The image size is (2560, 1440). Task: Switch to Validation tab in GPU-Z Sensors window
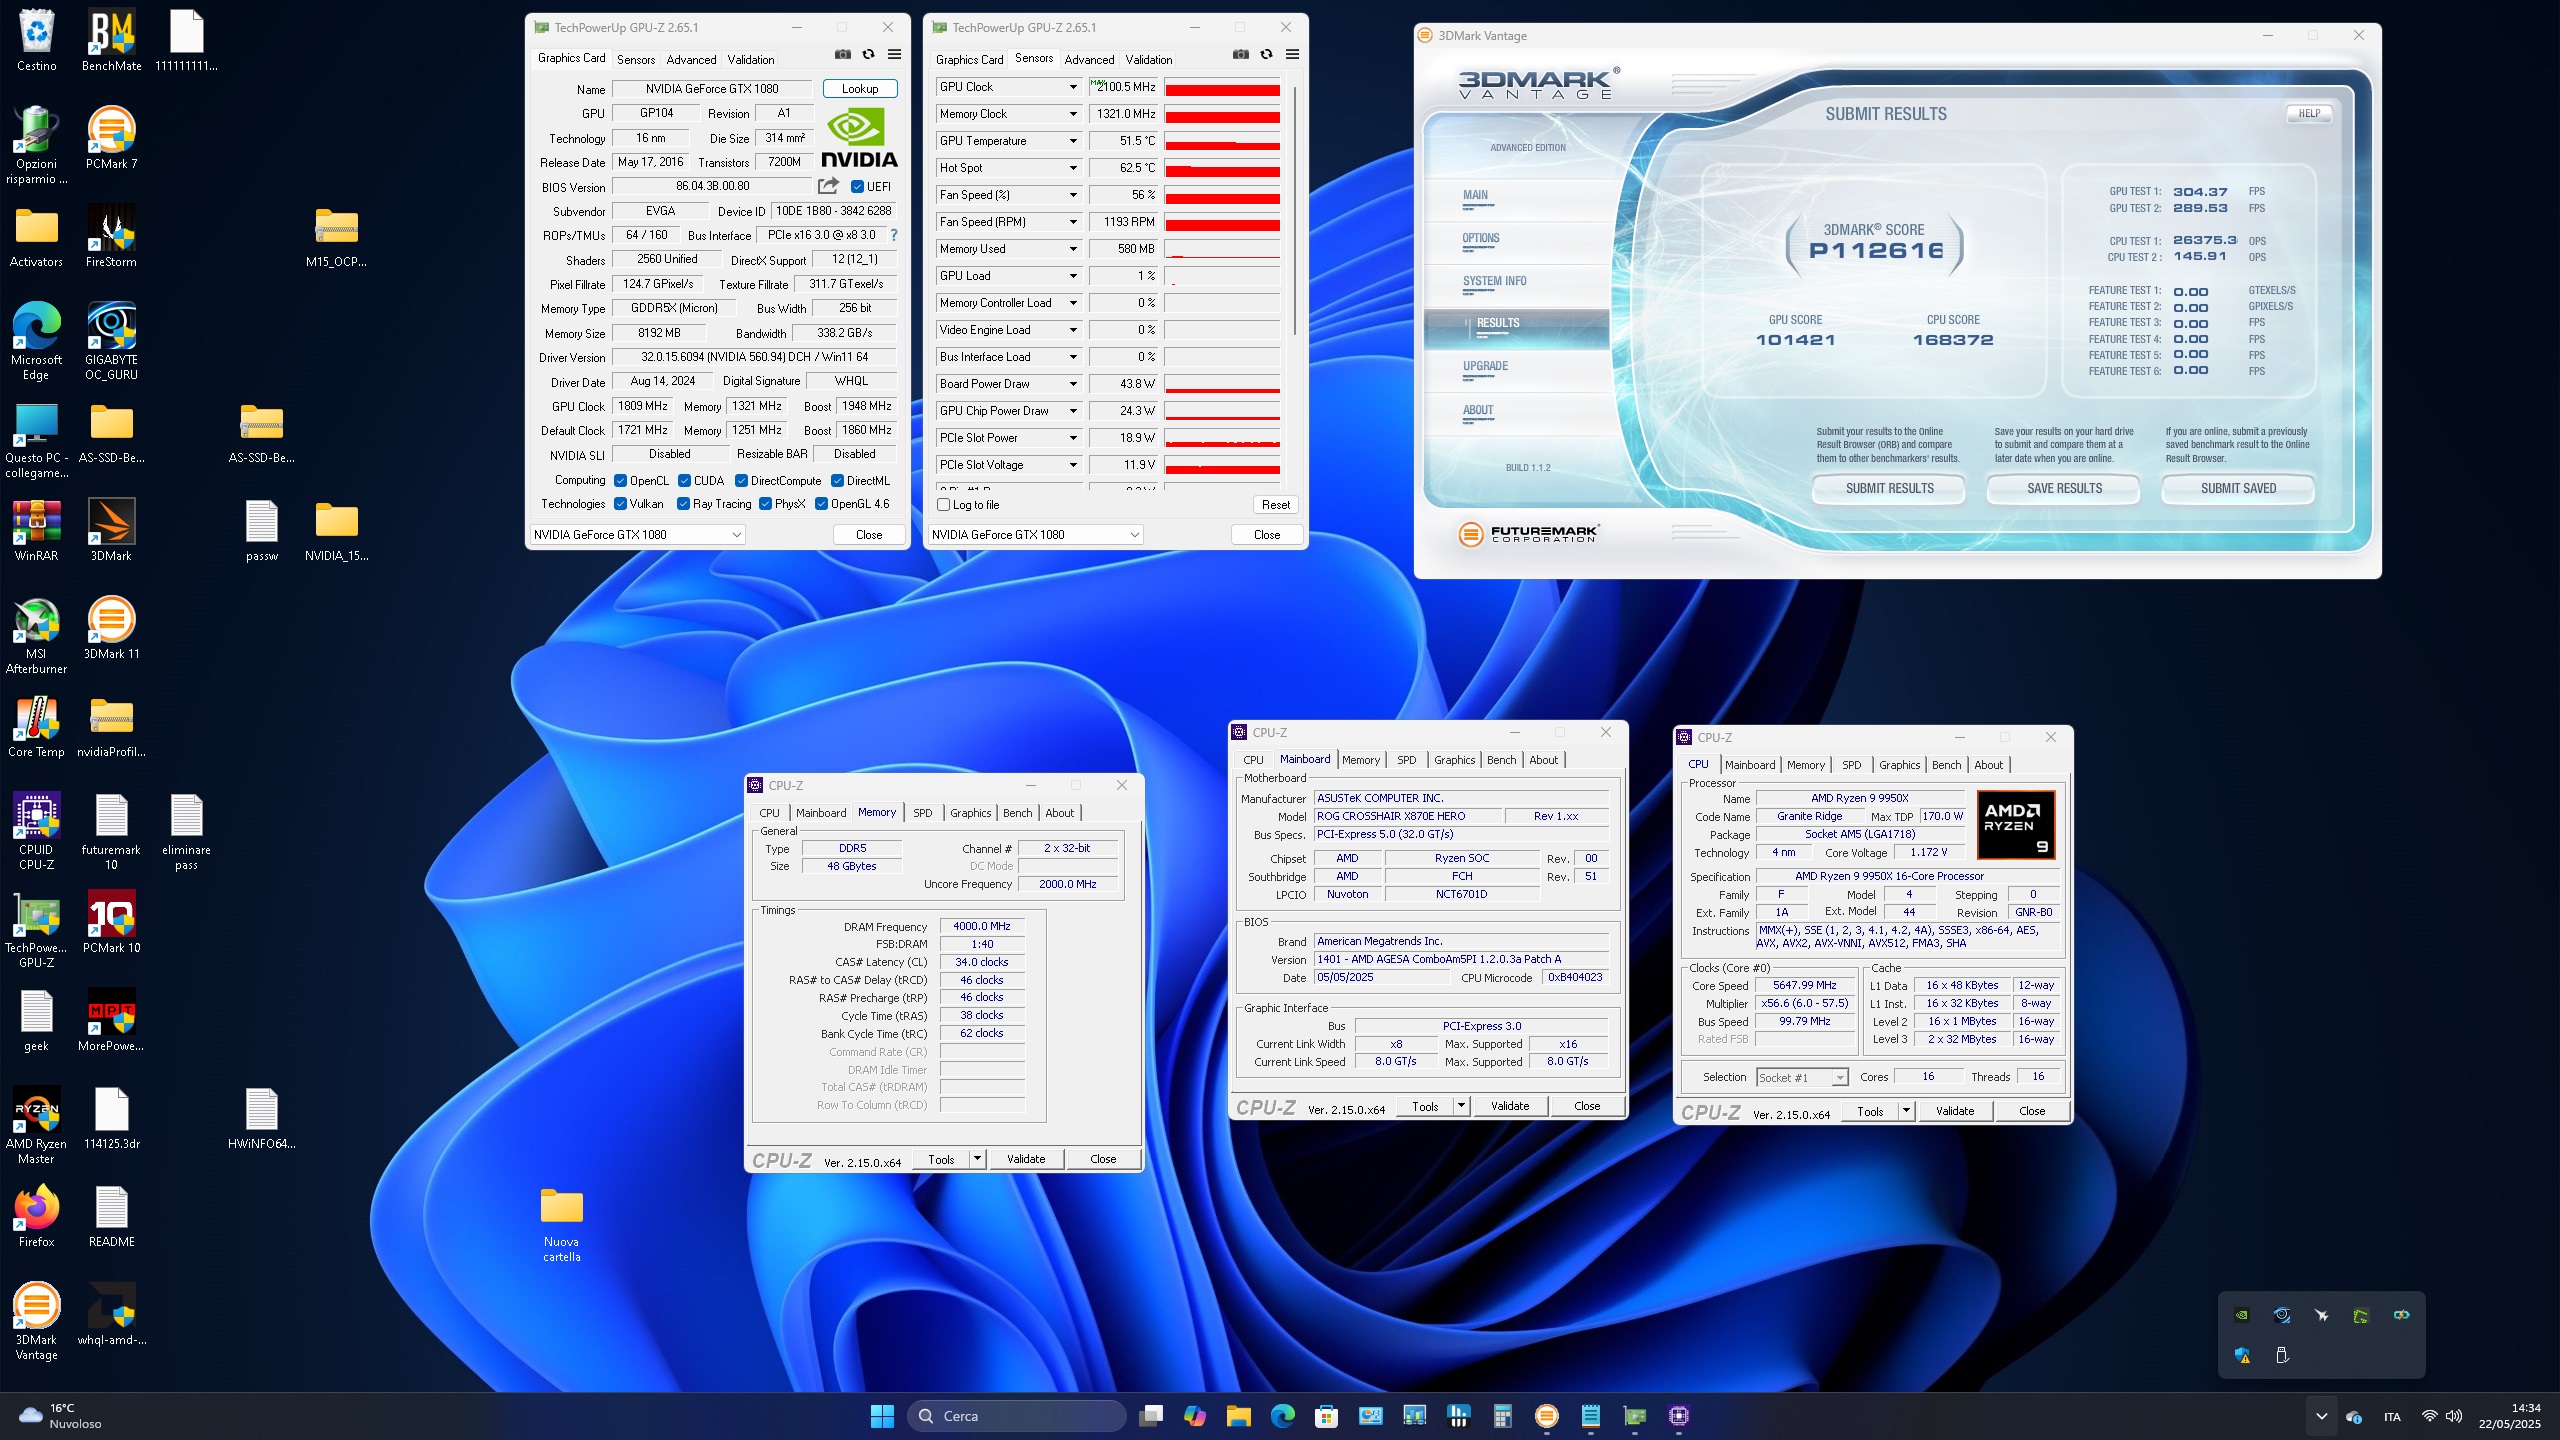[x=1148, y=60]
